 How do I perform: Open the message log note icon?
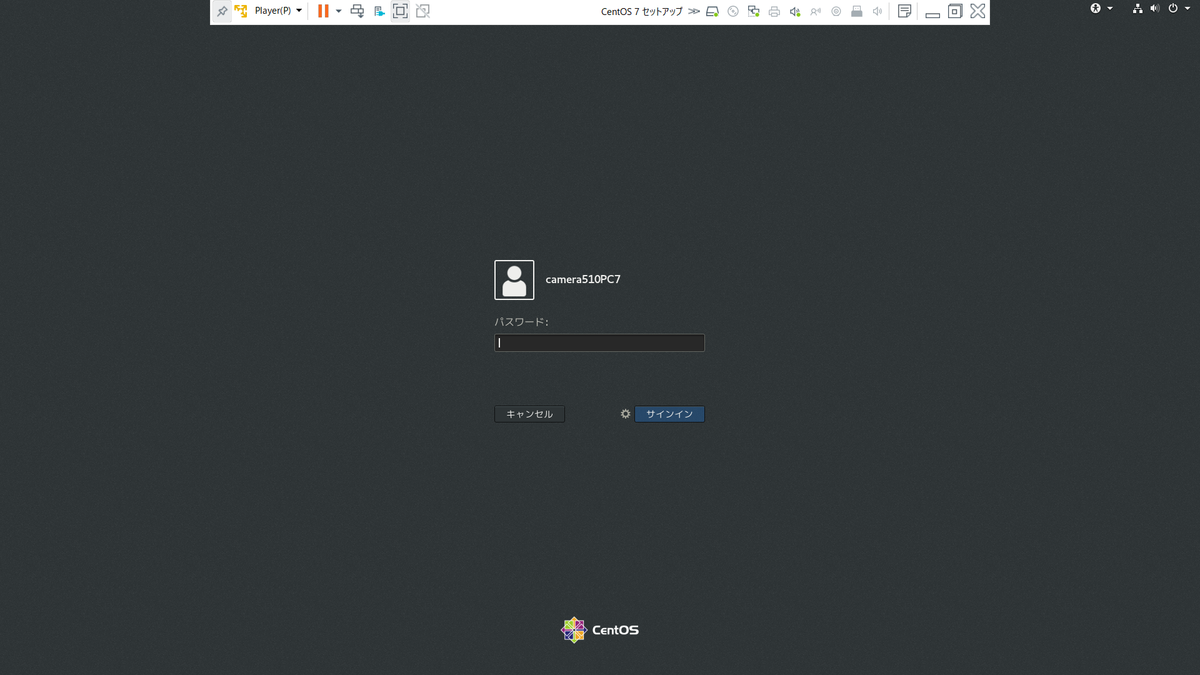(904, 11)
